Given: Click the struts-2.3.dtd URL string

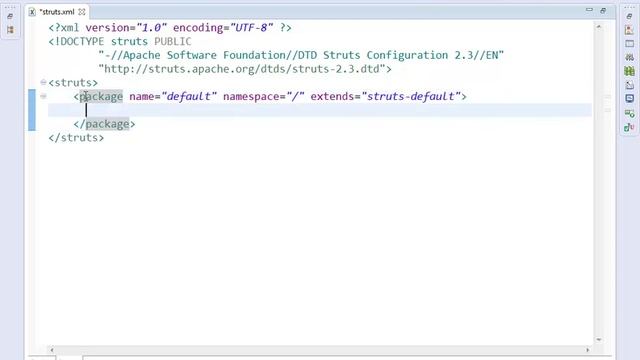Looking at the screenshot, I should [242, 69].
